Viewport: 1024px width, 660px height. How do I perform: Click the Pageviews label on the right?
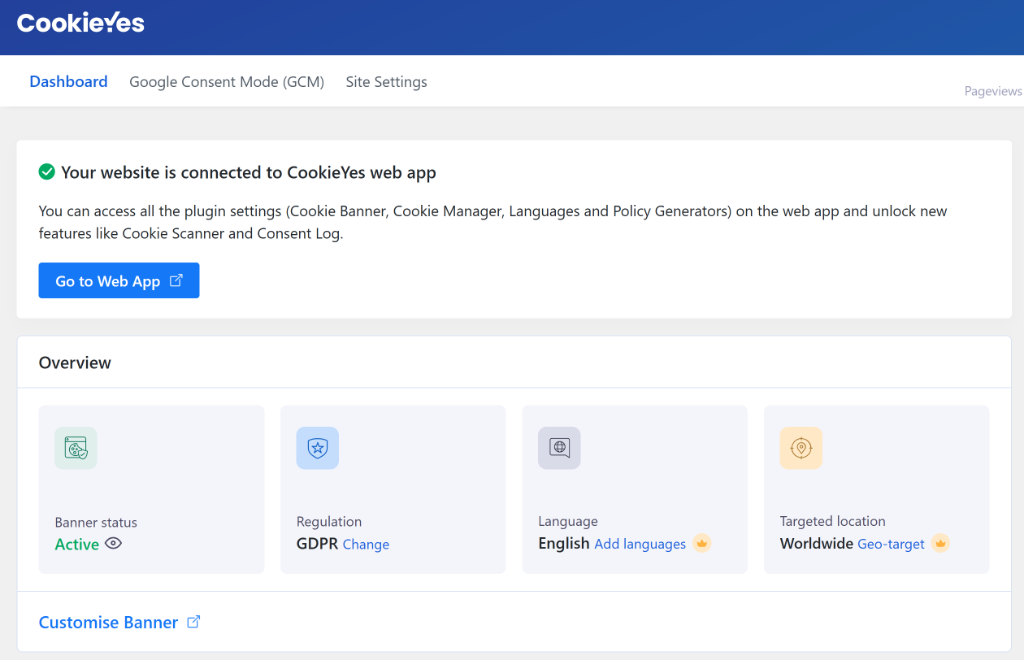(992, 90)
